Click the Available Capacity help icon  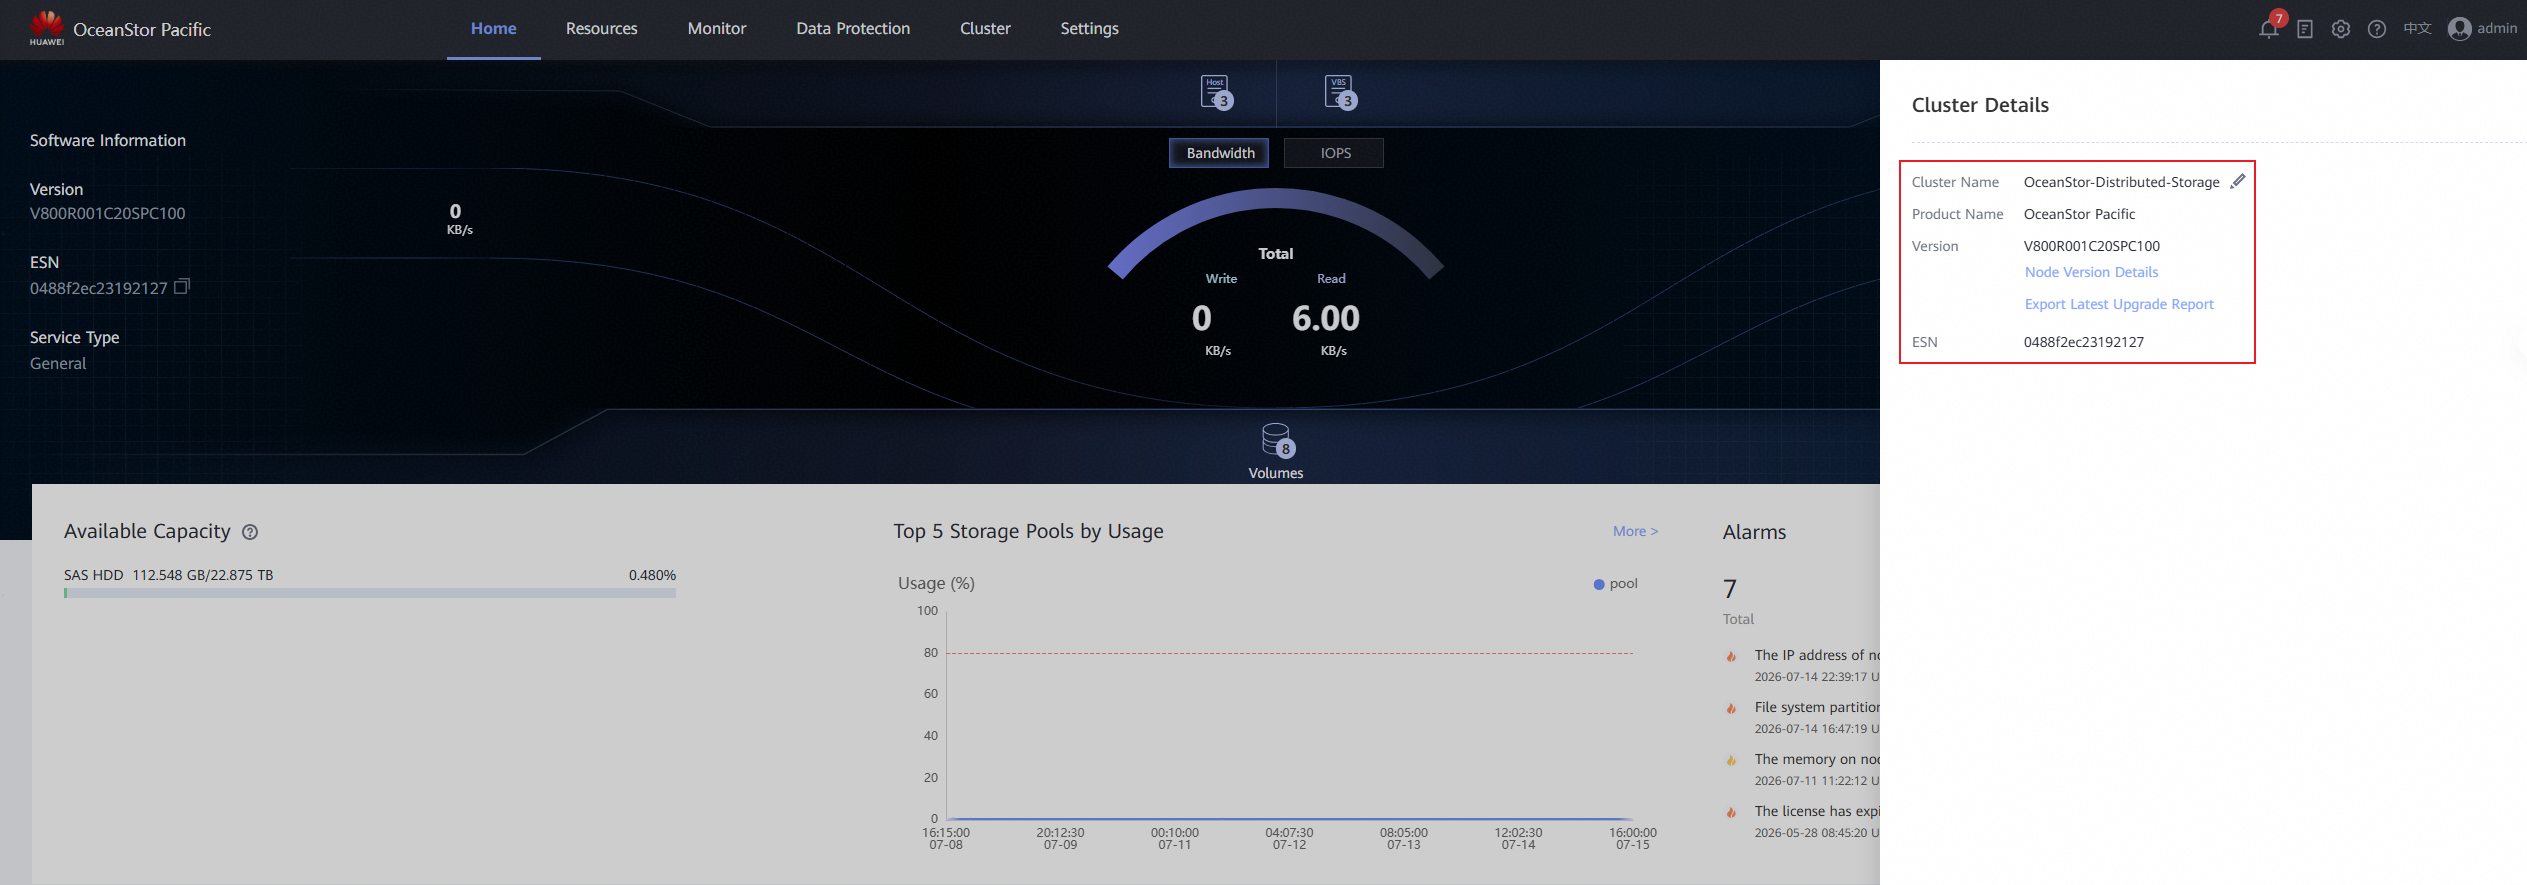click(250, 532)
